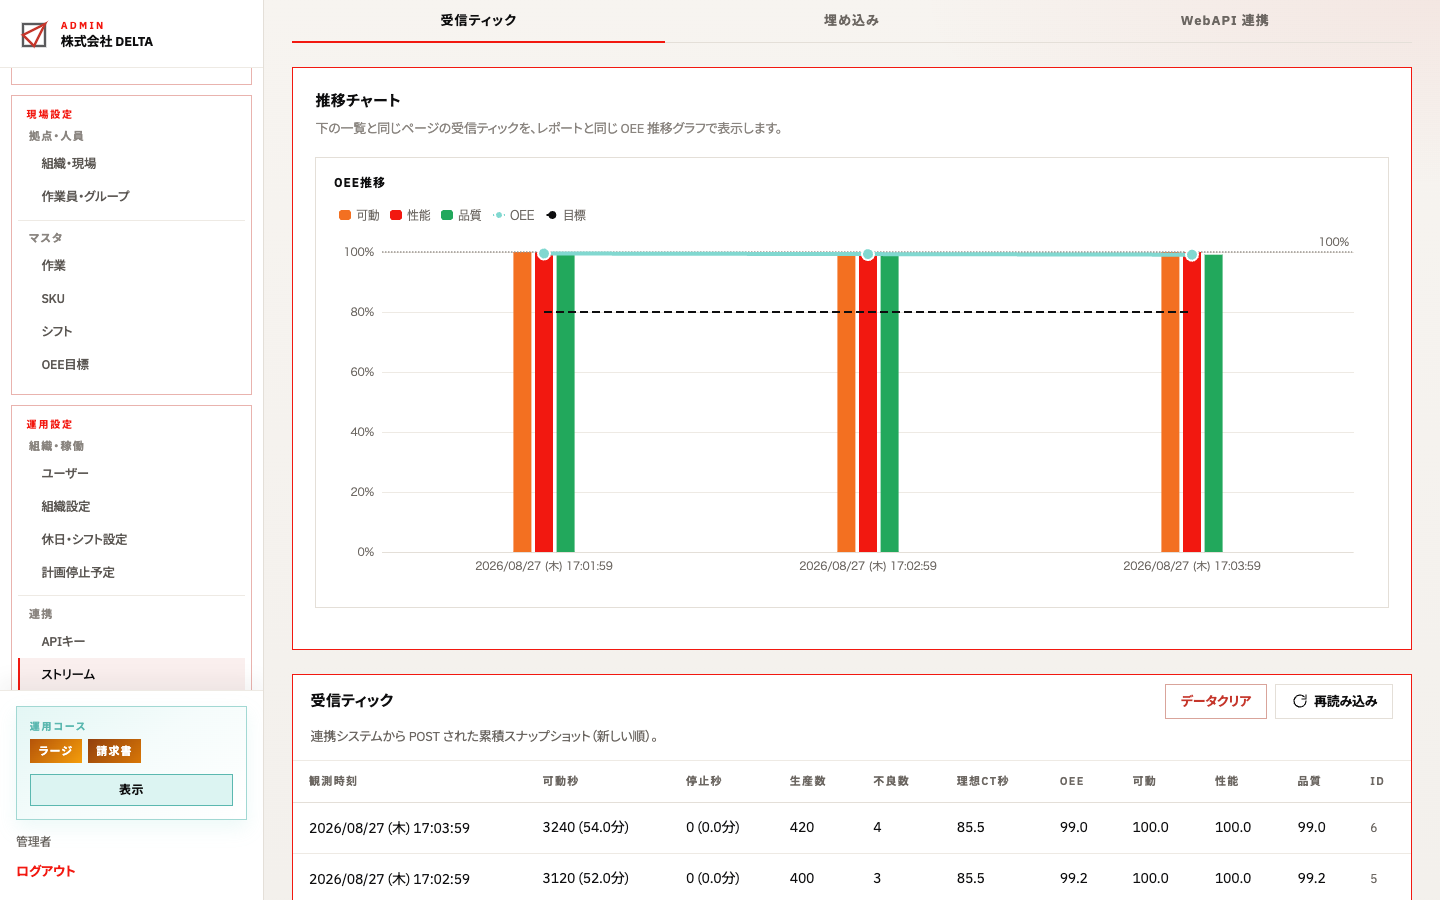Select ストリーム in the sidebar
This screenshot has width=1440, height=900.
[x=131, y=674]
